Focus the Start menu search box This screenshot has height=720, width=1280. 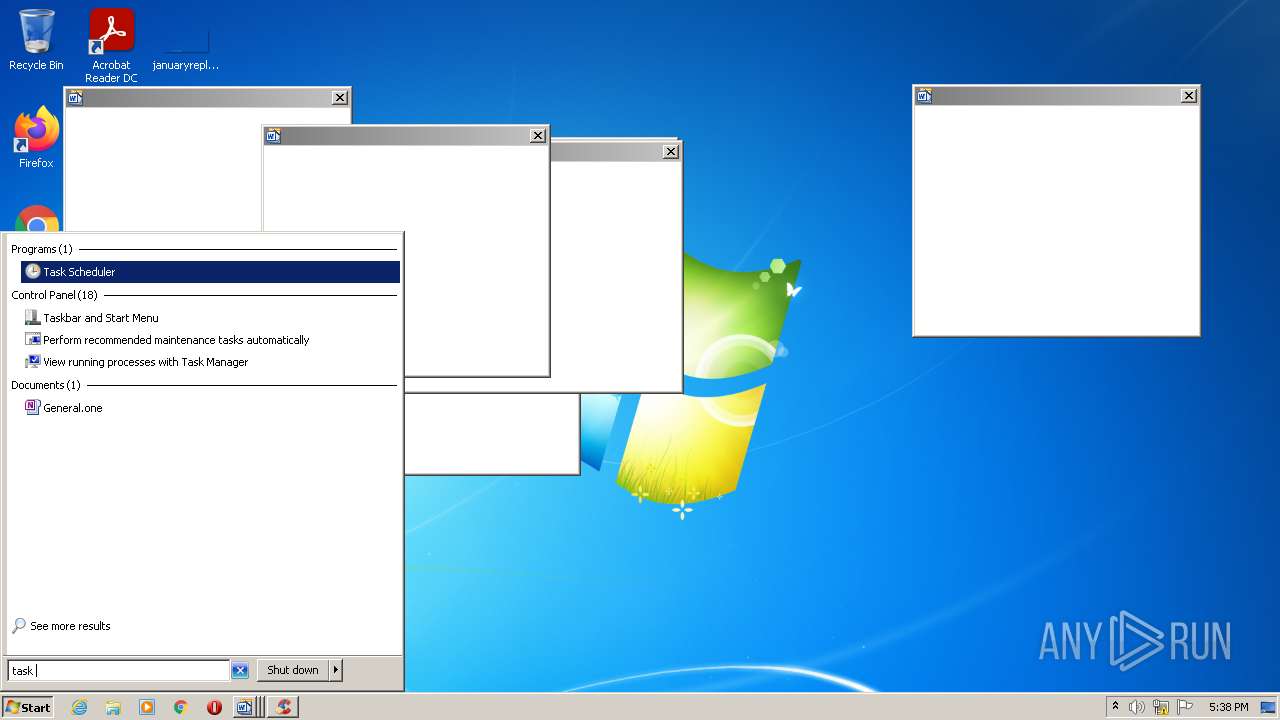(x=119, y=670)
